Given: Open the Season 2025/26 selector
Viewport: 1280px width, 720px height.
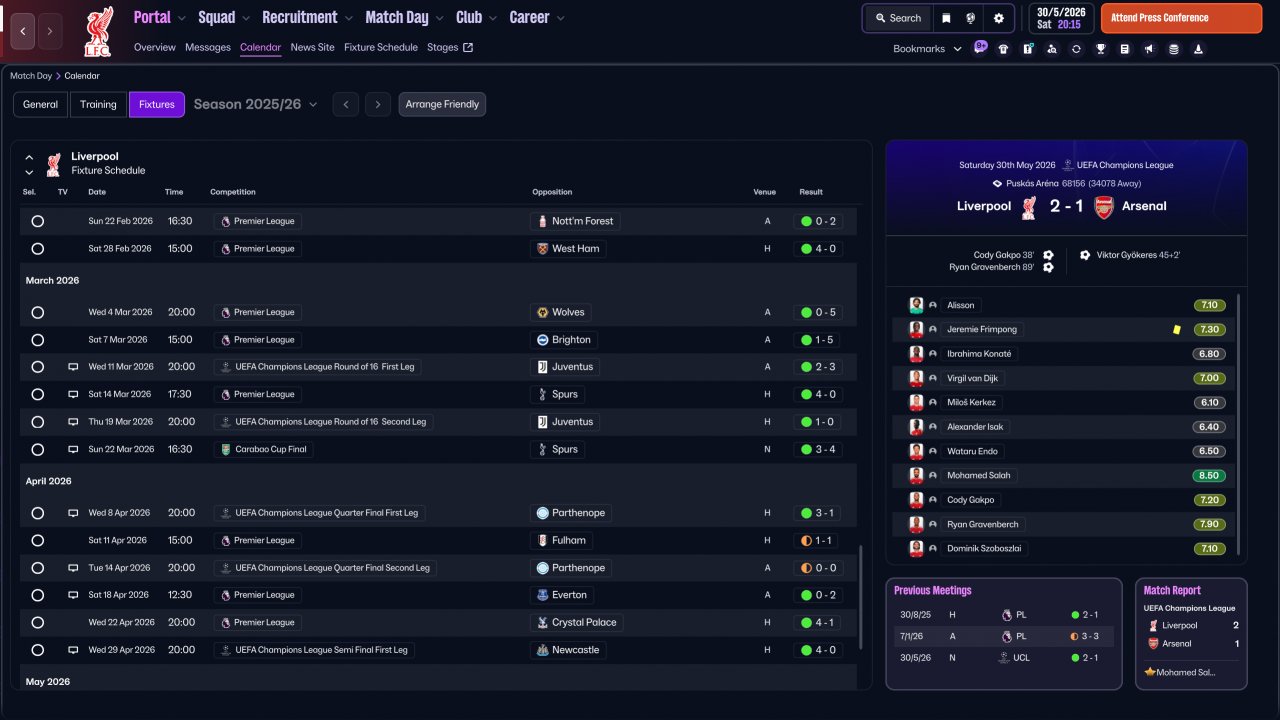Looking at the screenshot, I should (x=256, y=104).
